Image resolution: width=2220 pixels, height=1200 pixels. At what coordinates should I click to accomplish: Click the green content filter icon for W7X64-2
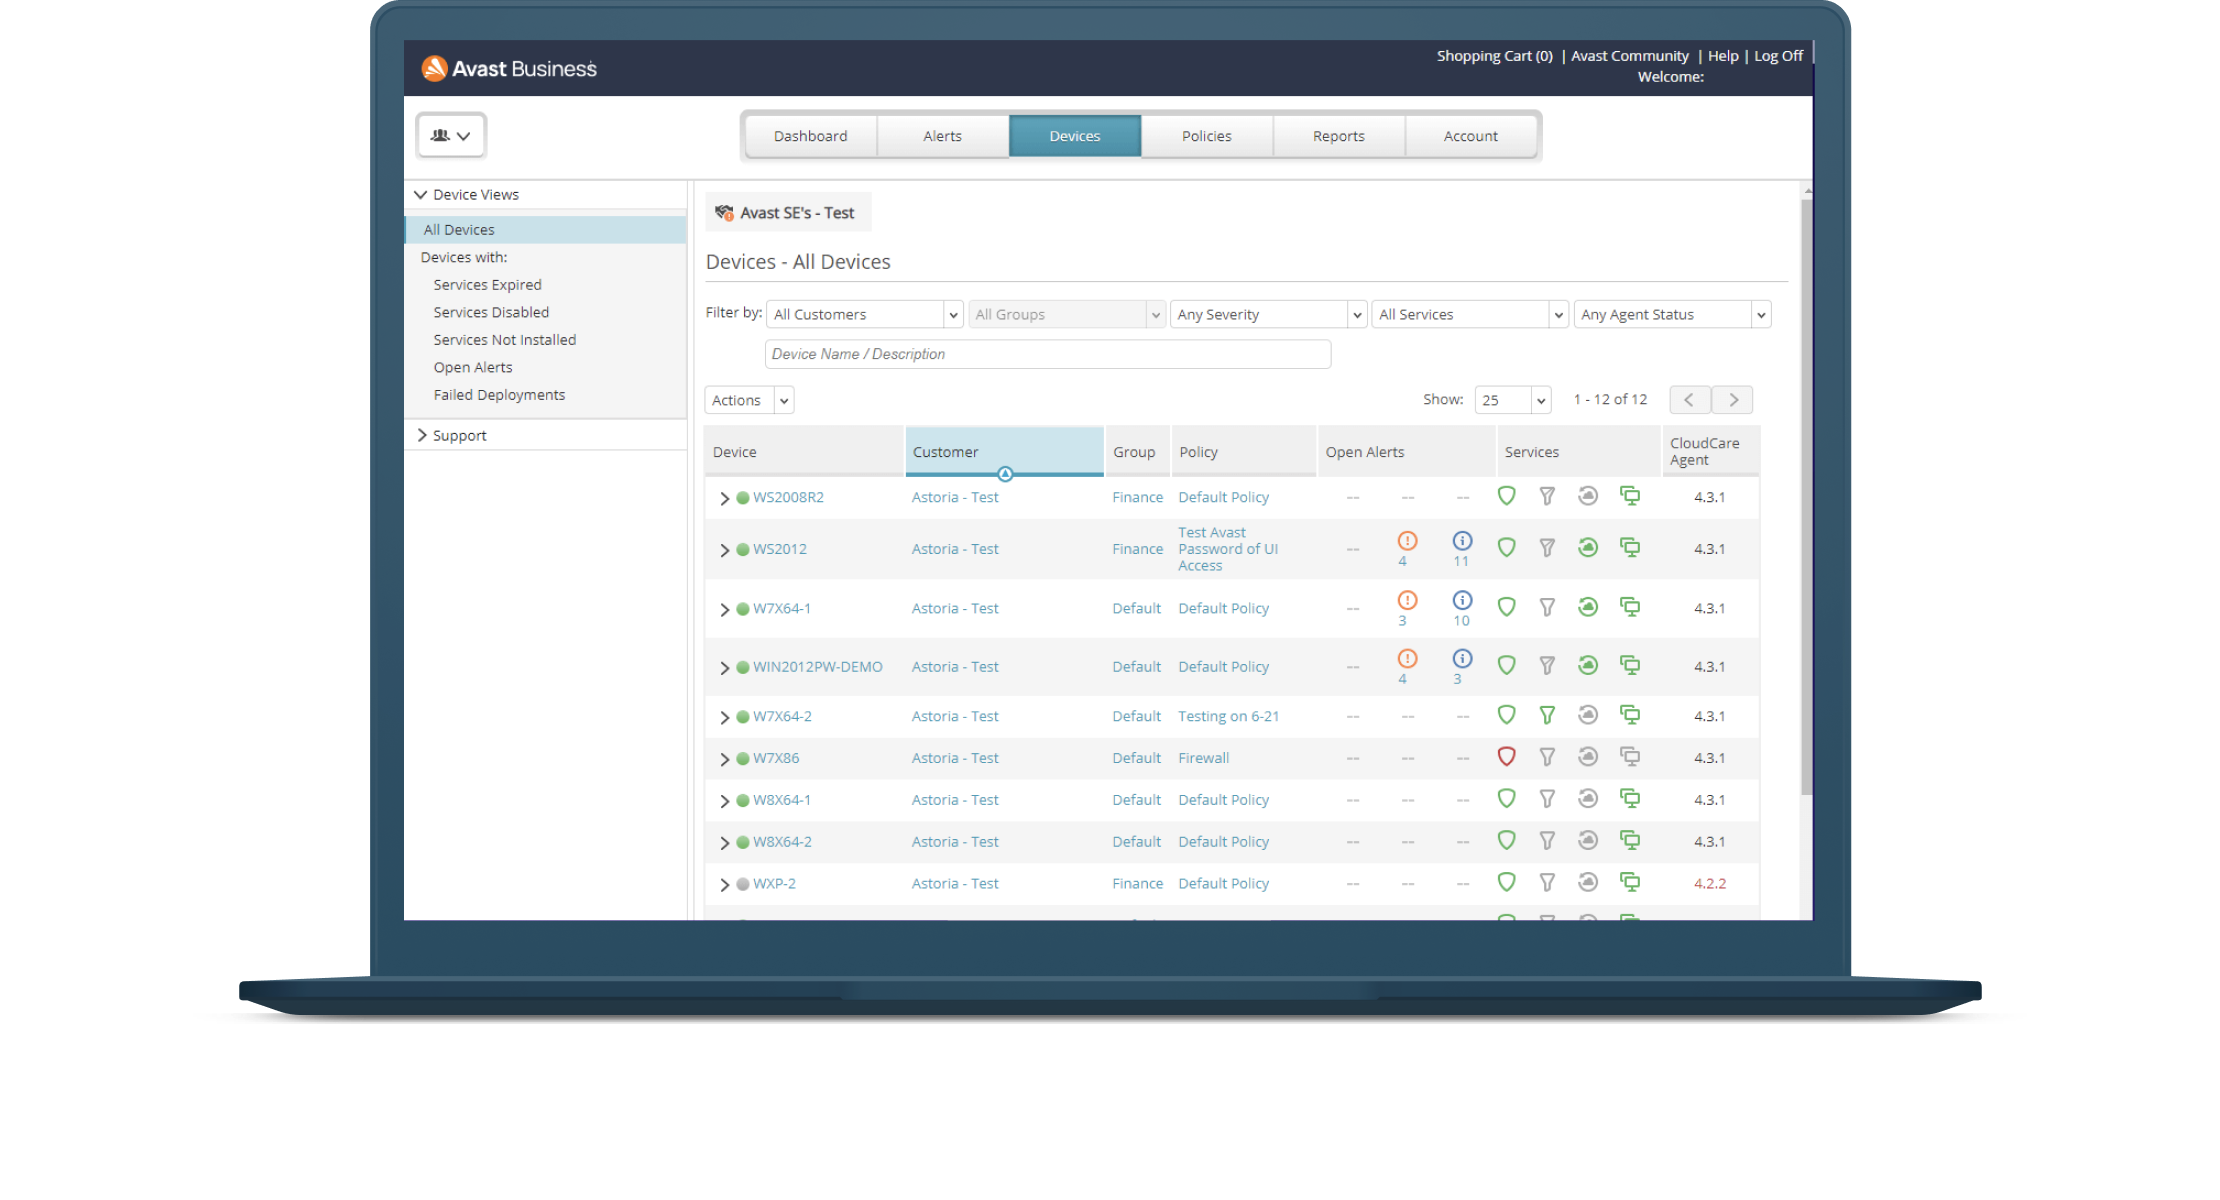click(1547, 715)
